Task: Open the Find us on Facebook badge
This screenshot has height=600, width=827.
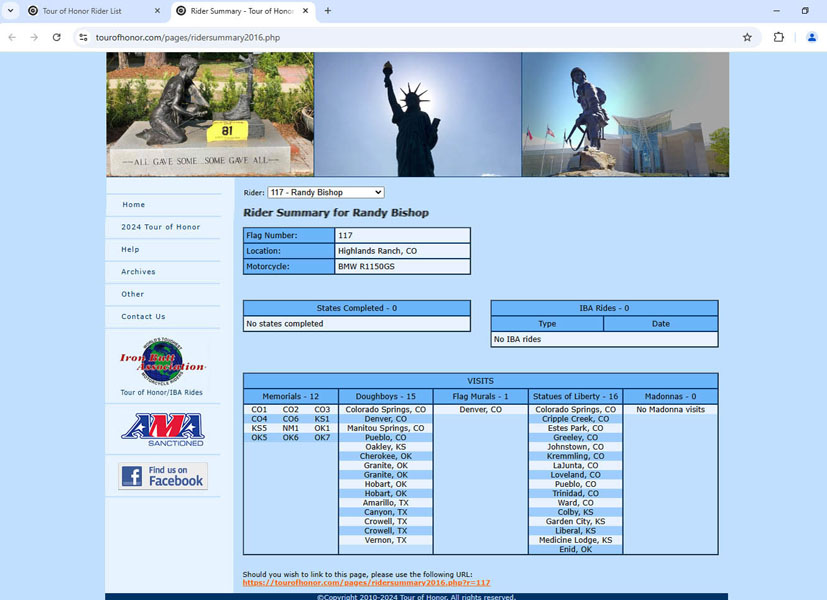Action: (163, 476)
